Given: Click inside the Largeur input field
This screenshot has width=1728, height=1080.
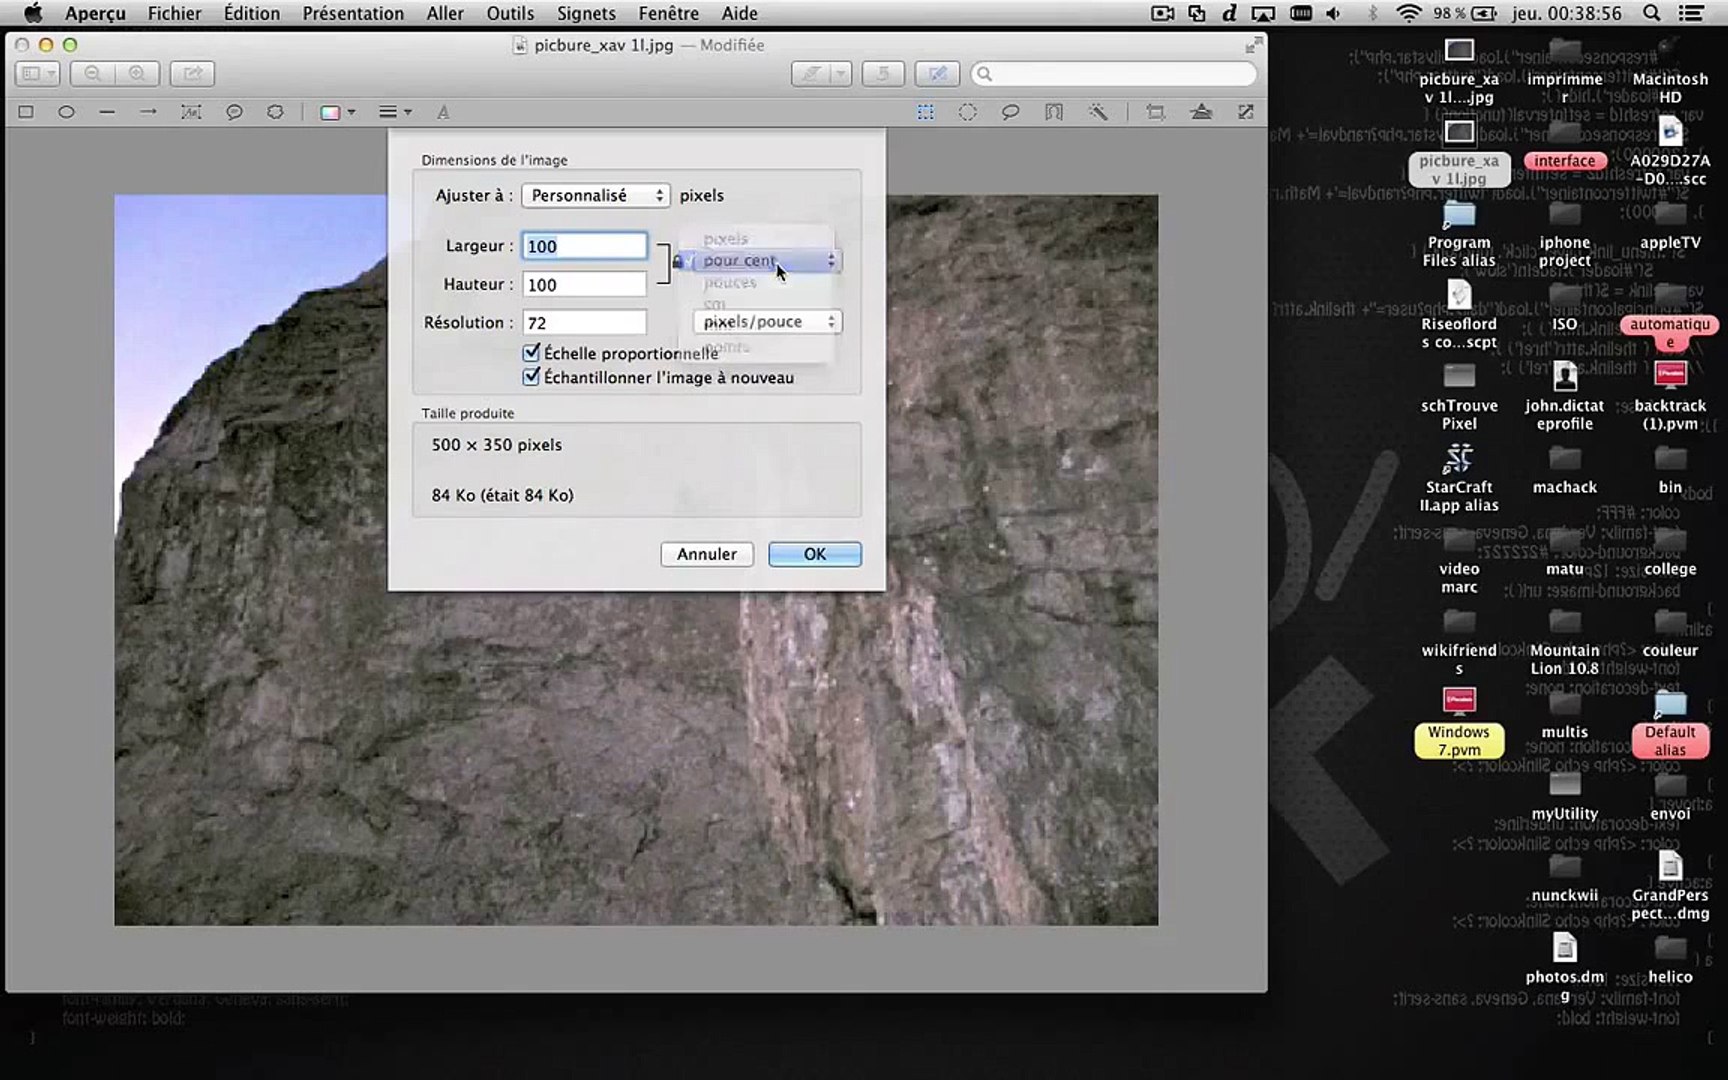Looking at the screenshot, I should click(x=584, y=245).
